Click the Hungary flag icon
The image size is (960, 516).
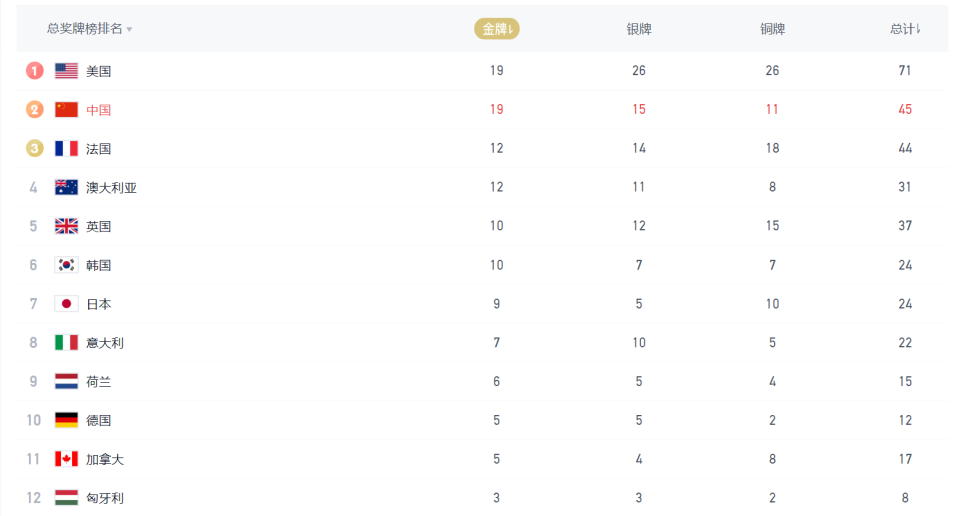[x=66, y=498]
